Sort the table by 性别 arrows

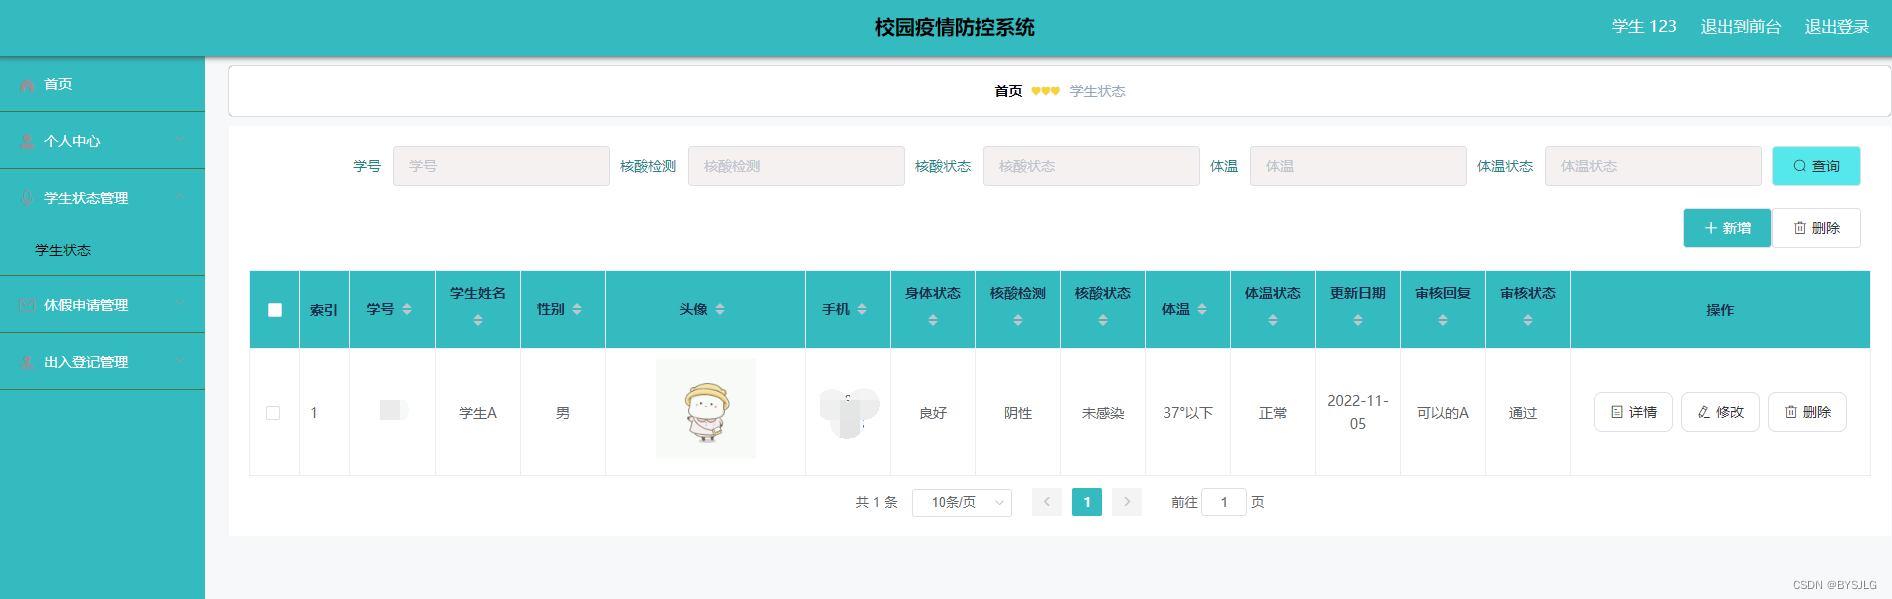577,310
